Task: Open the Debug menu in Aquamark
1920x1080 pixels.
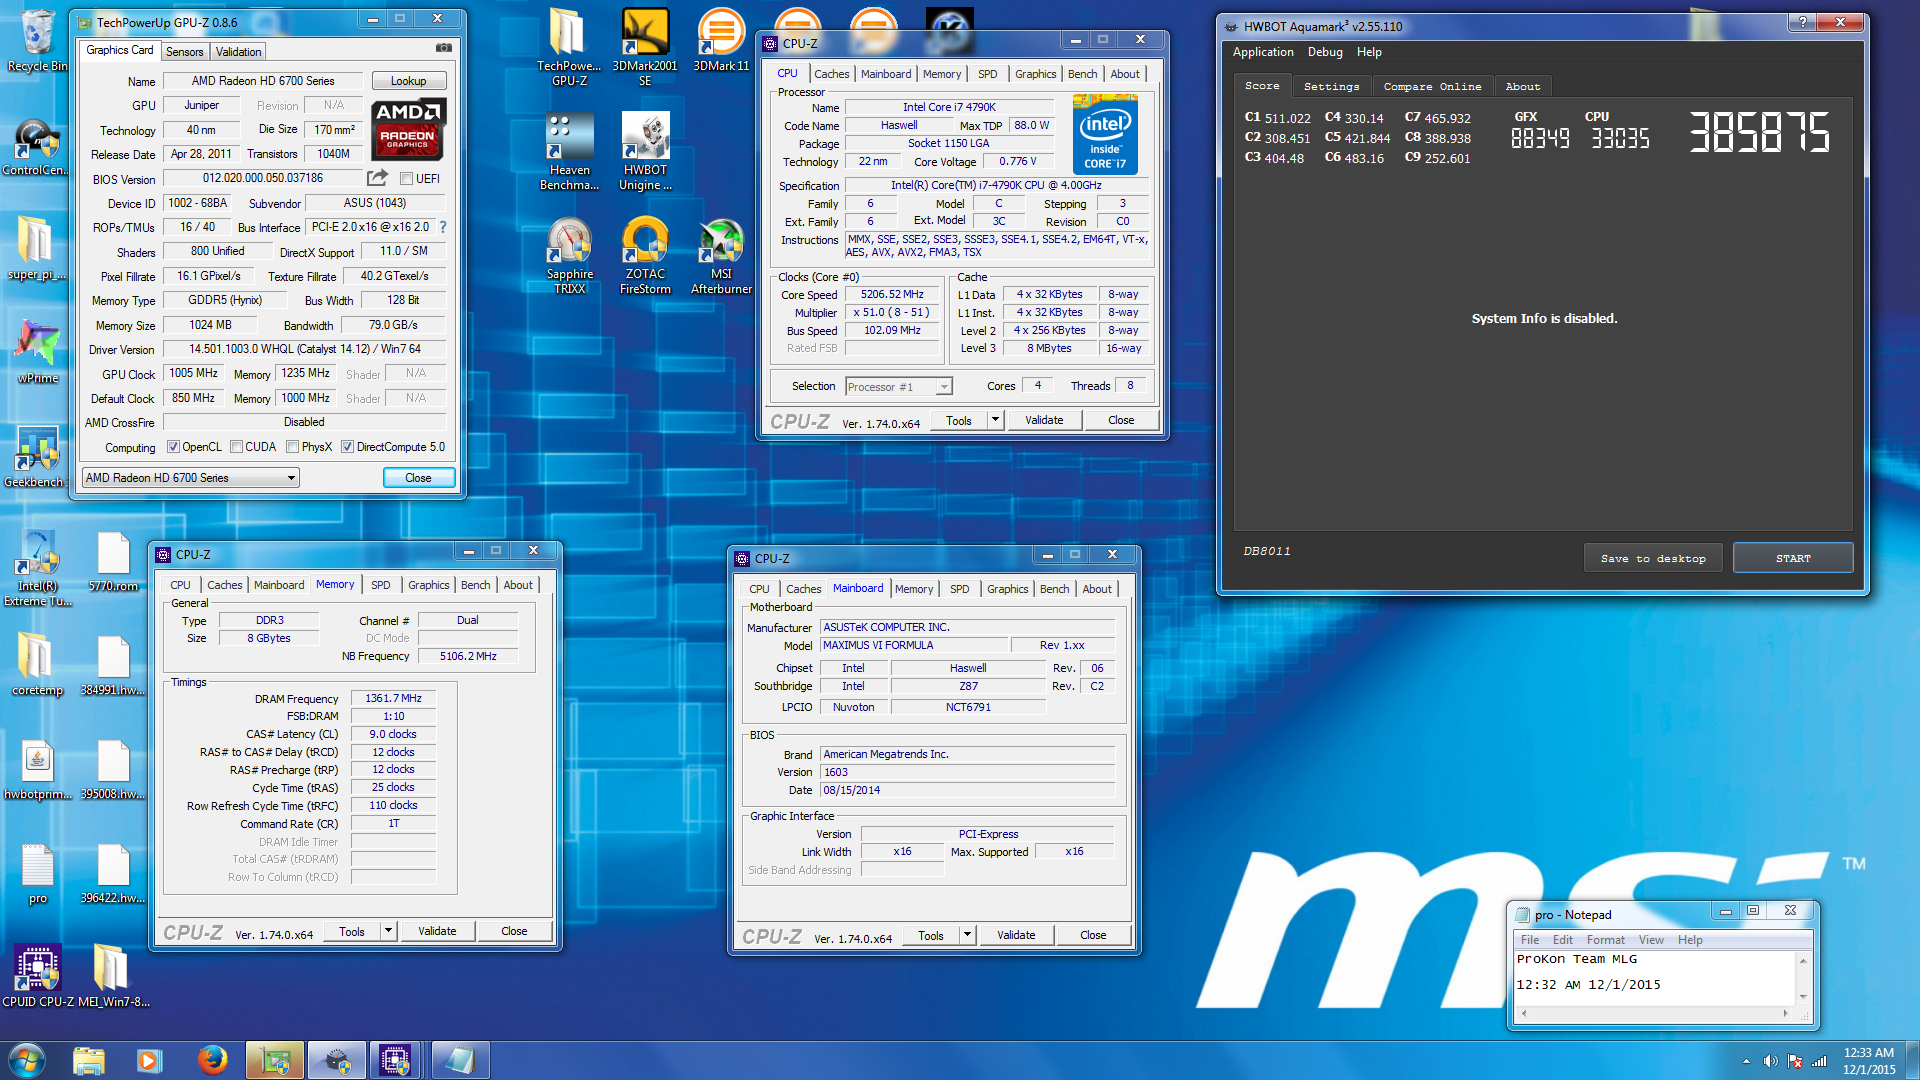Action: tap(1325, 52)
